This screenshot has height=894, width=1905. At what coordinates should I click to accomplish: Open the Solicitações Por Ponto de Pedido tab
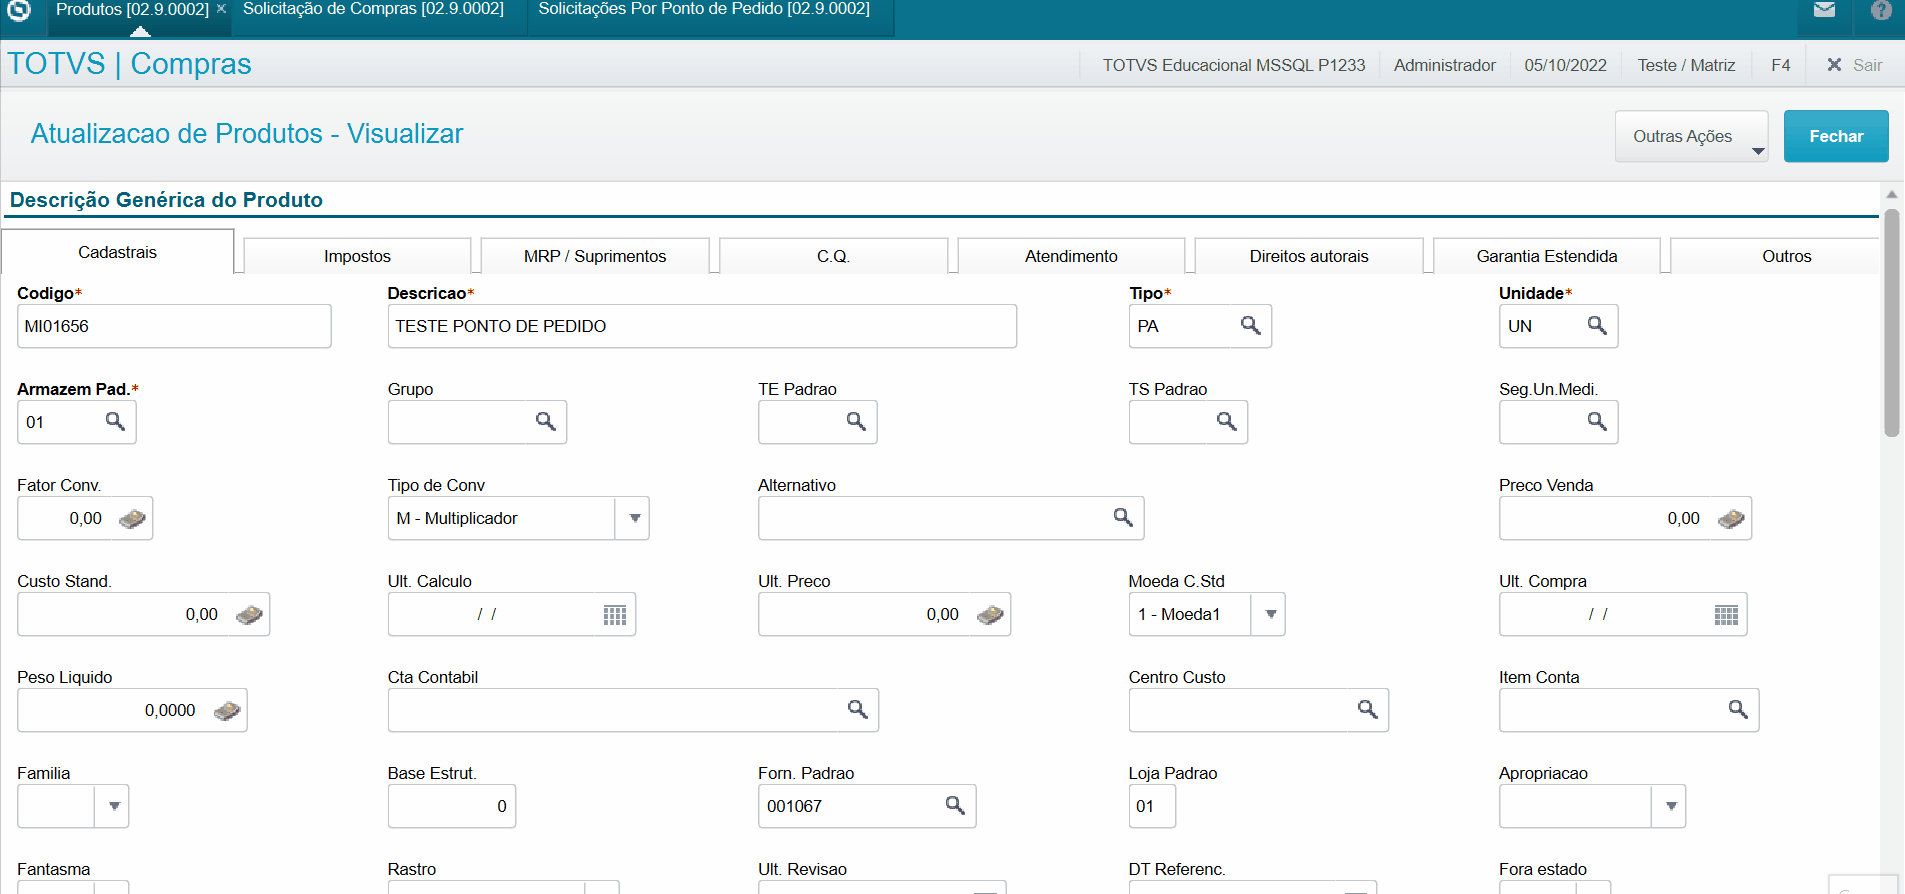tap(704, 9)
